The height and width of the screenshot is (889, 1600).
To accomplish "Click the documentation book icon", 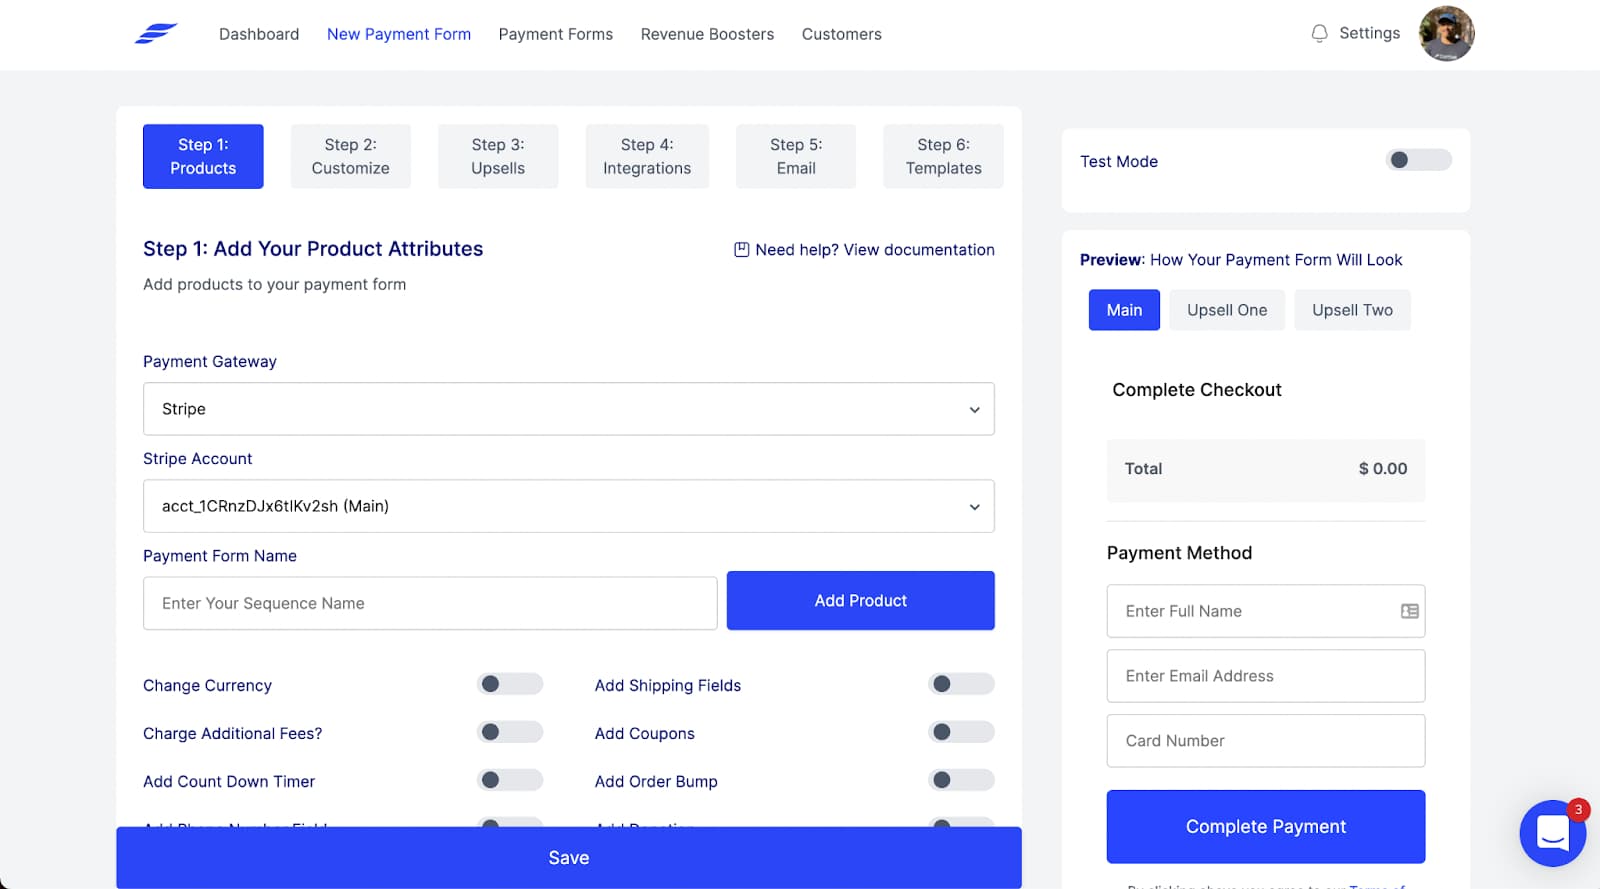I will [741, 250].
